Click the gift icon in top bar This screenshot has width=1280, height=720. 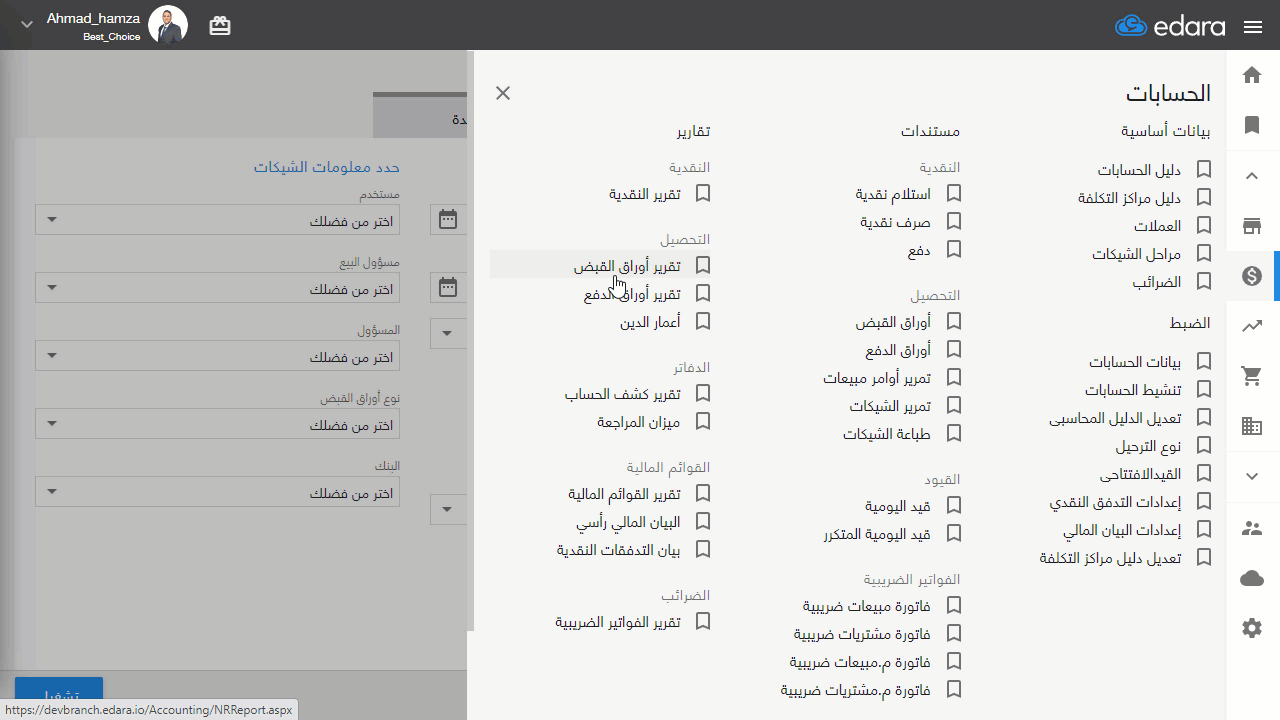coord(220,26)
